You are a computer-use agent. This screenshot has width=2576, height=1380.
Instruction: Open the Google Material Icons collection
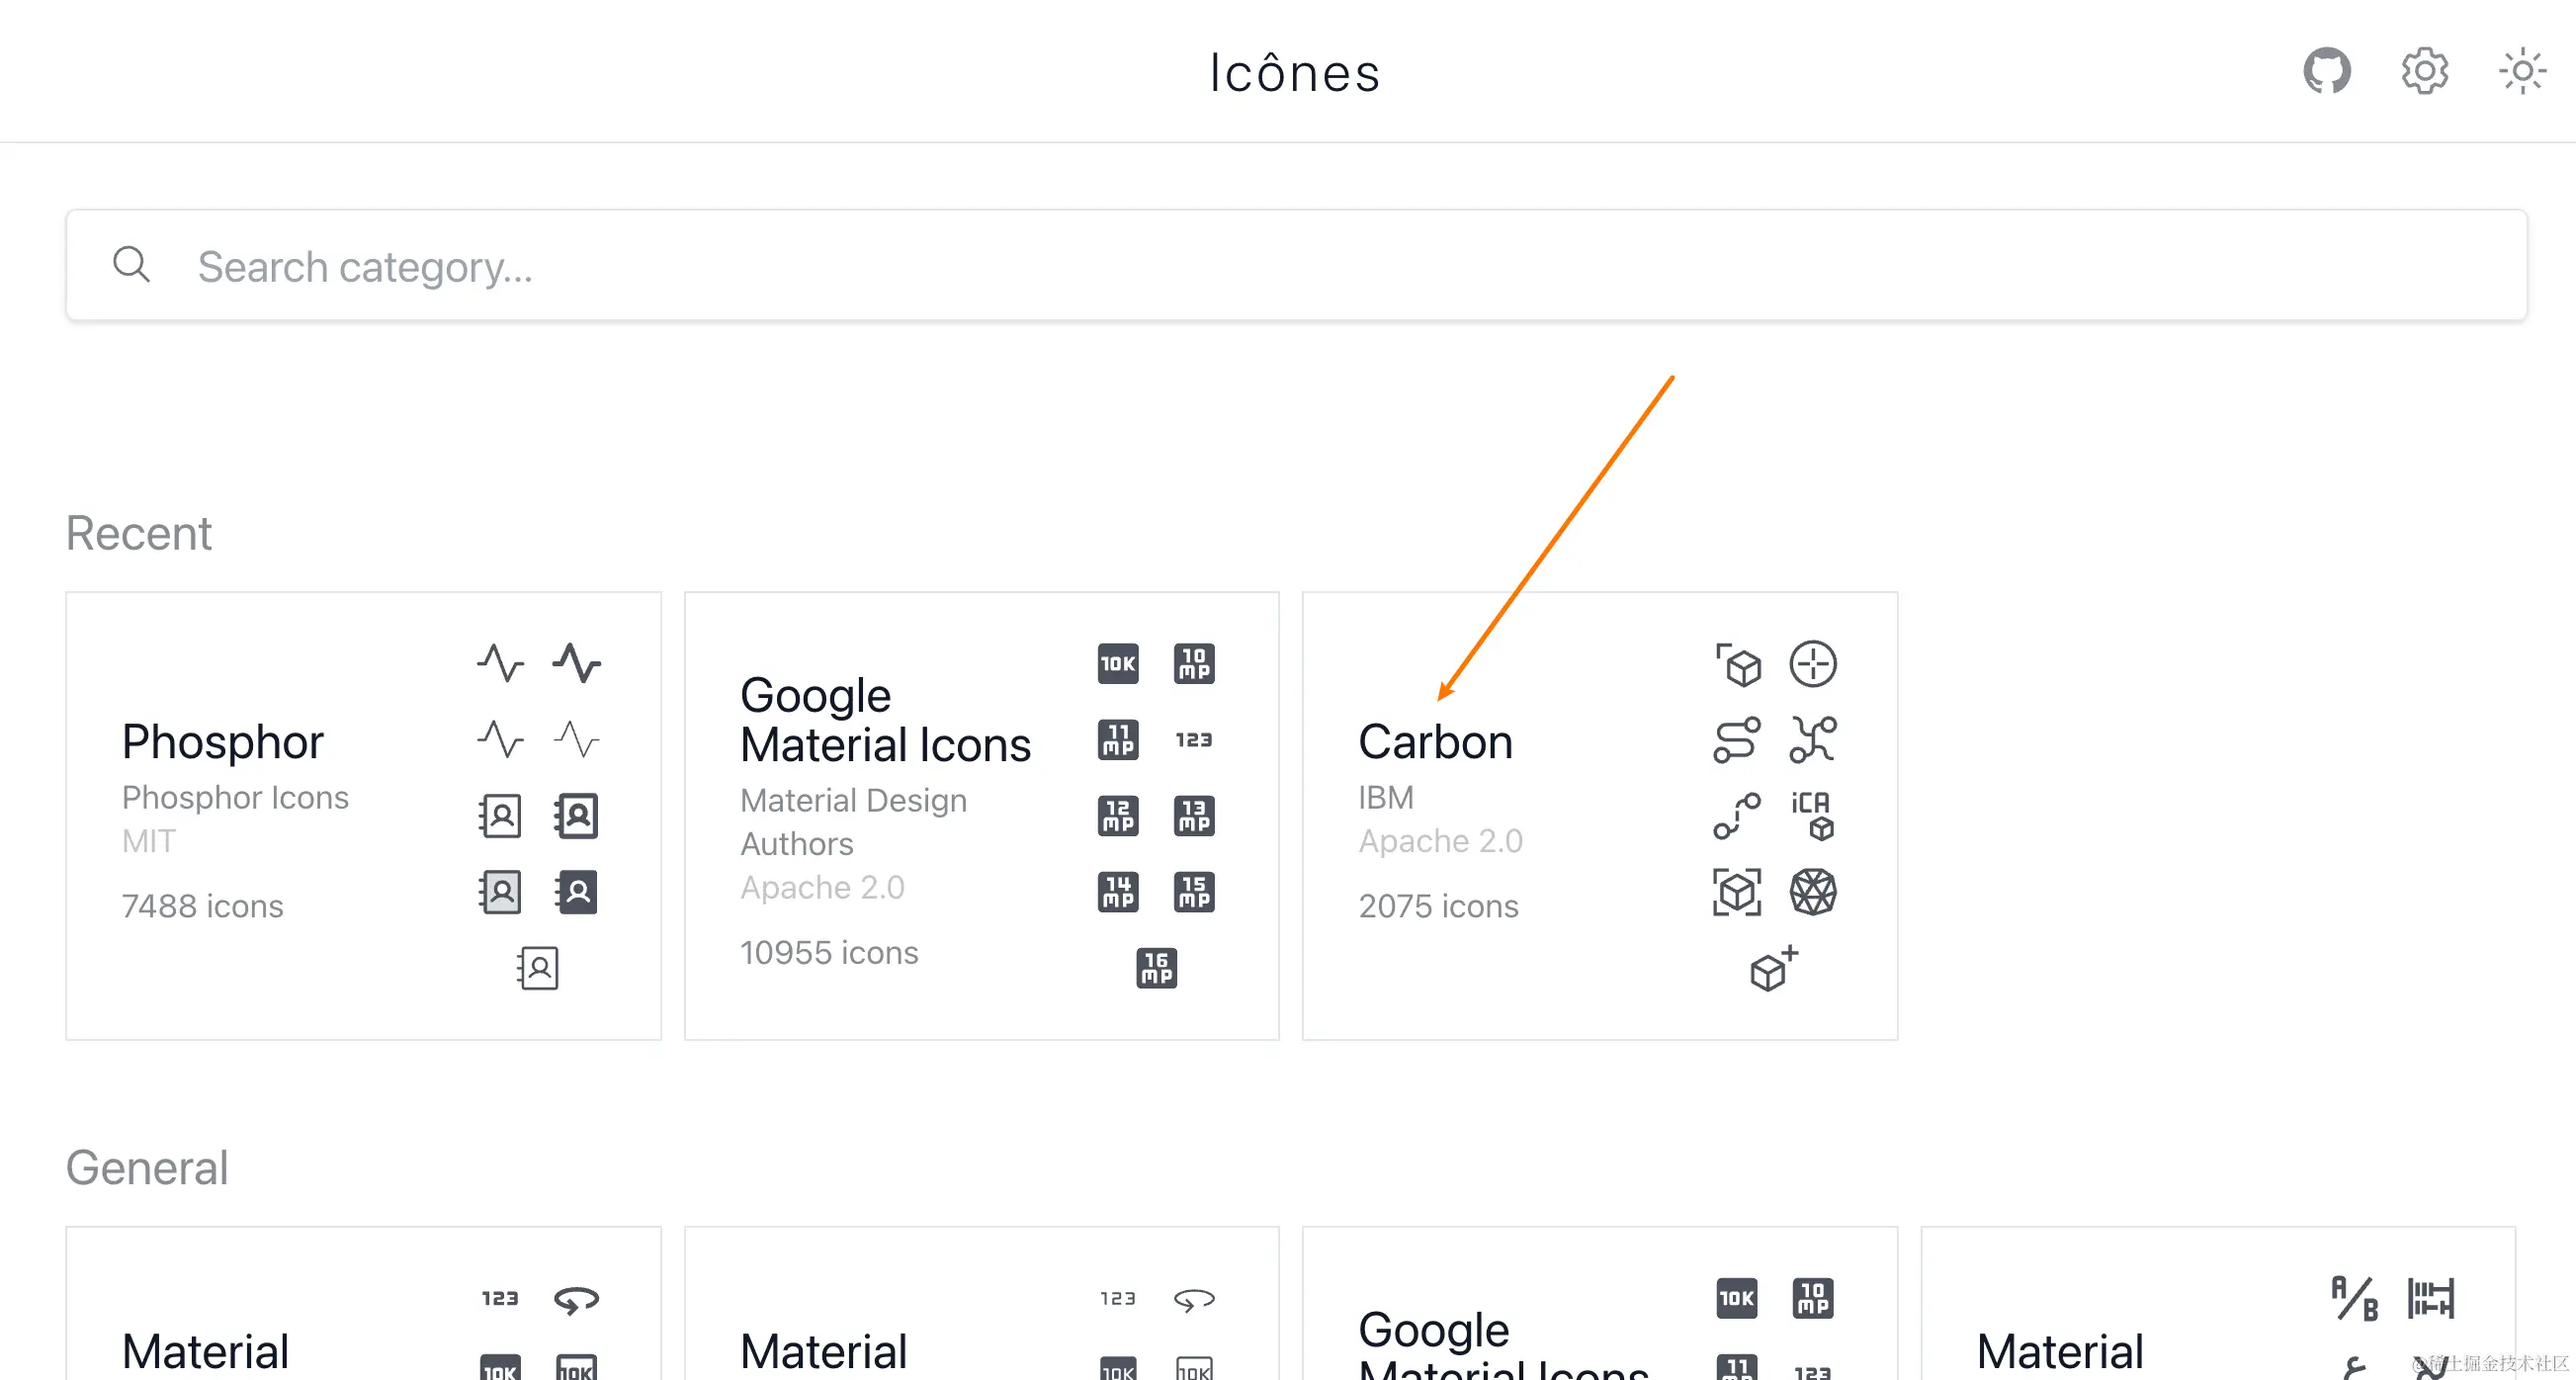886,719
